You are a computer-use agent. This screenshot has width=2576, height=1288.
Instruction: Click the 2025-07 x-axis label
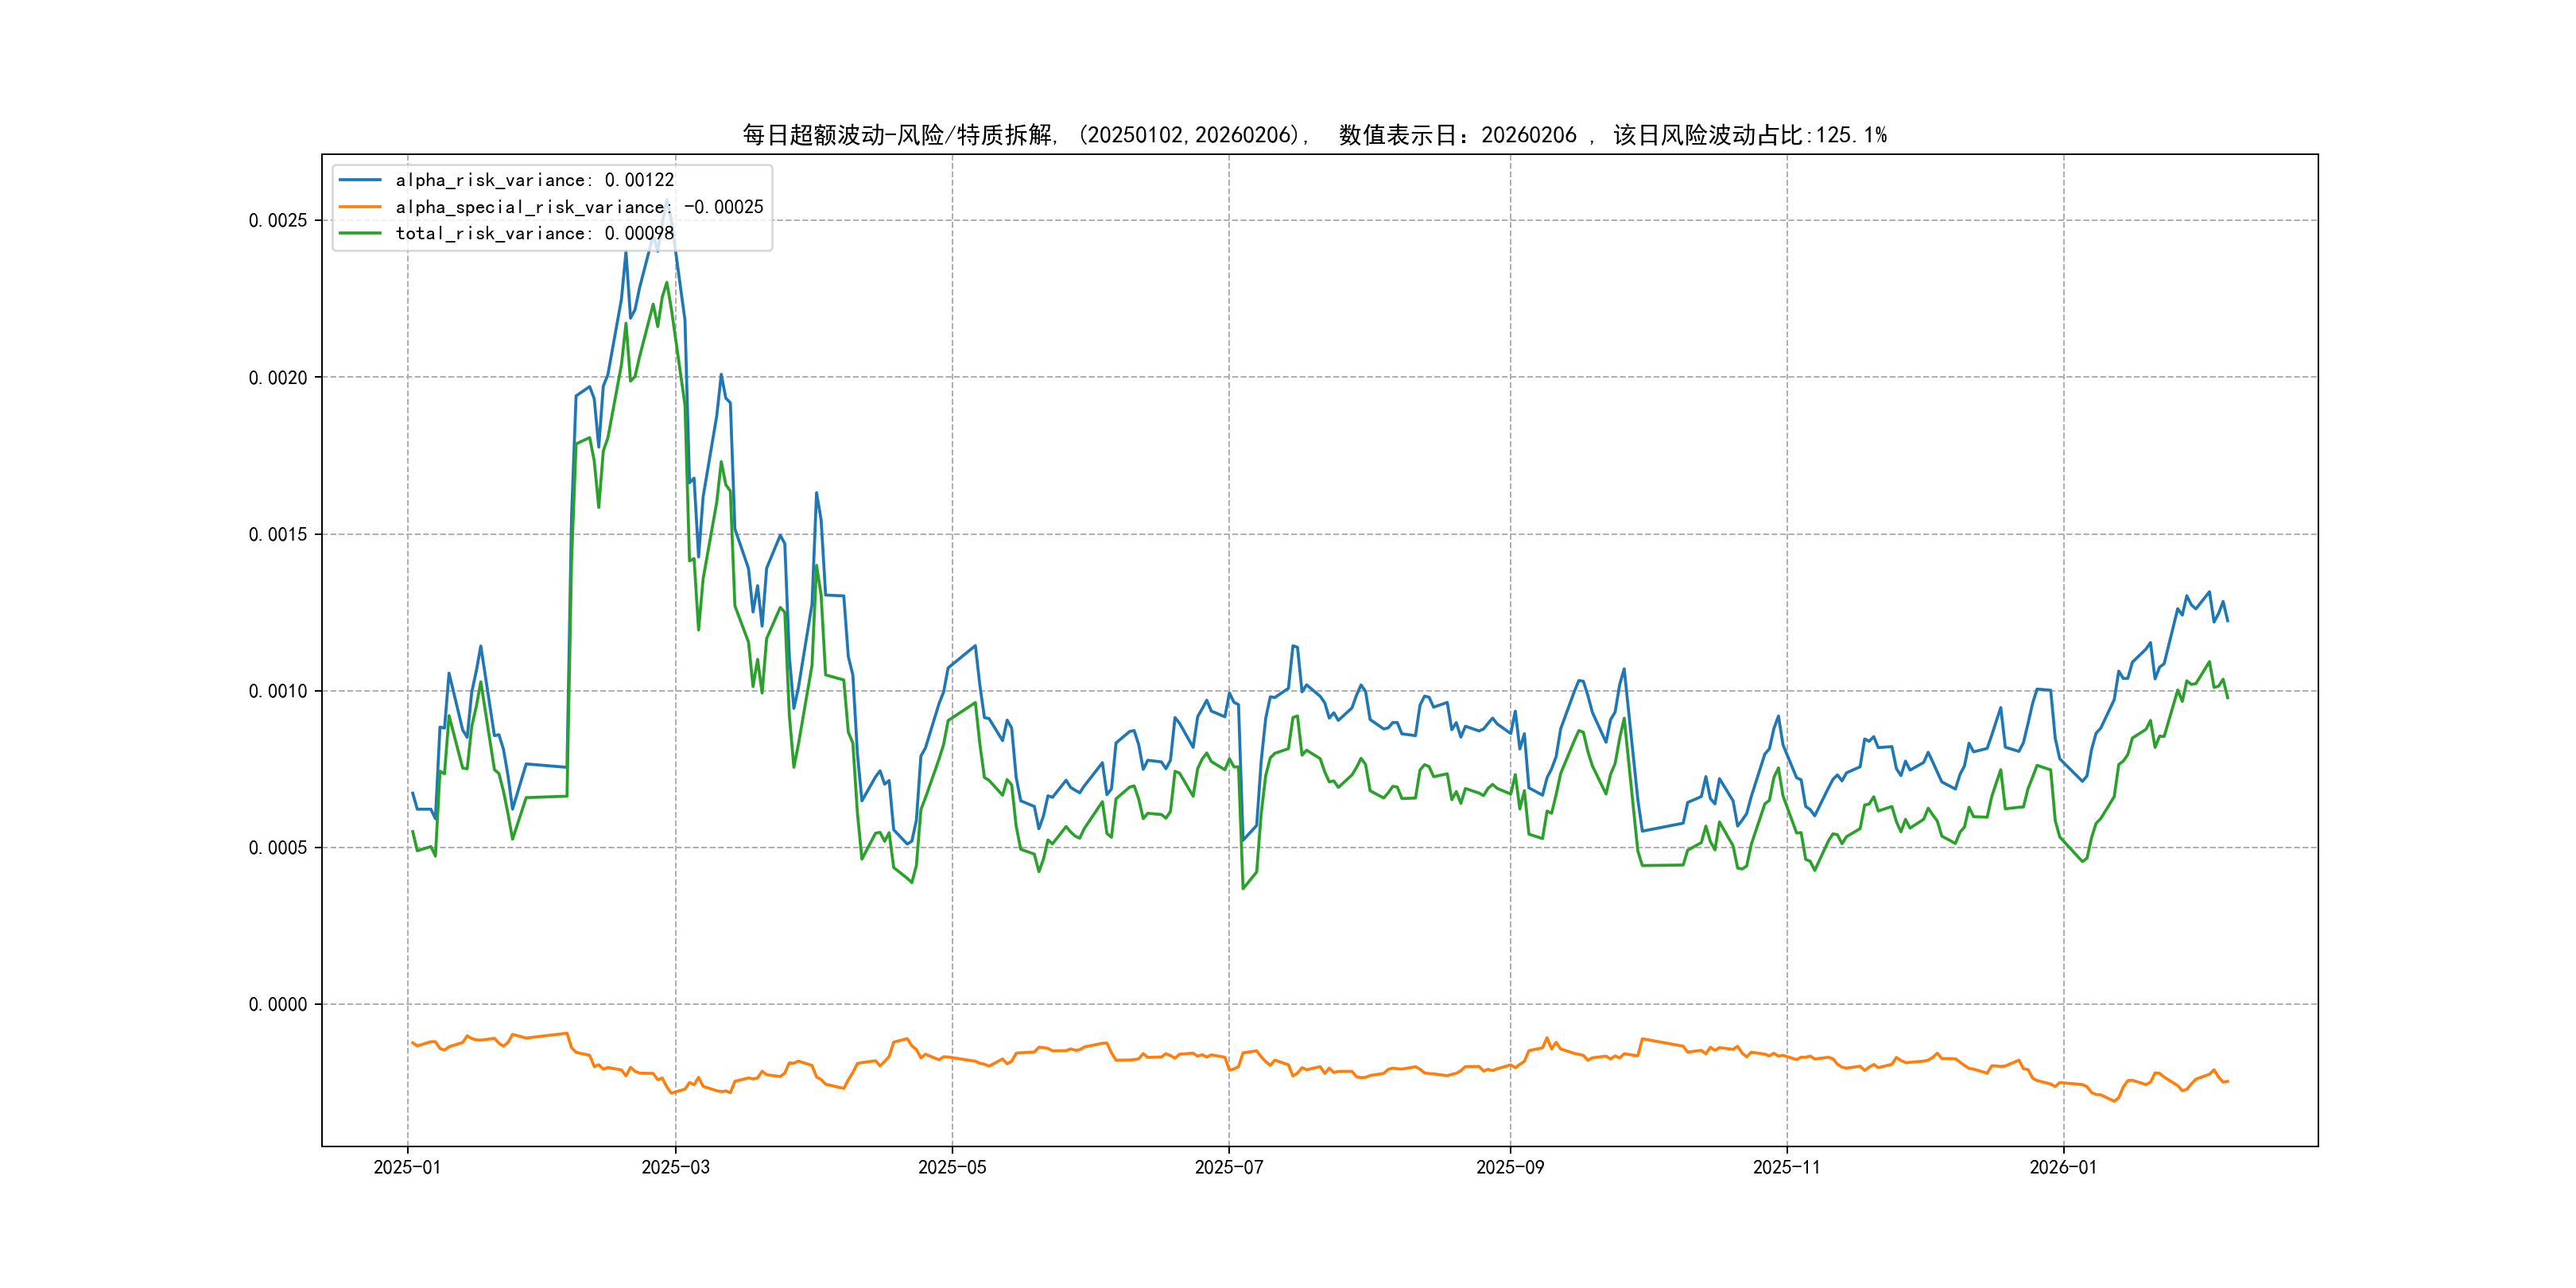click(x=1229, y=1167)
